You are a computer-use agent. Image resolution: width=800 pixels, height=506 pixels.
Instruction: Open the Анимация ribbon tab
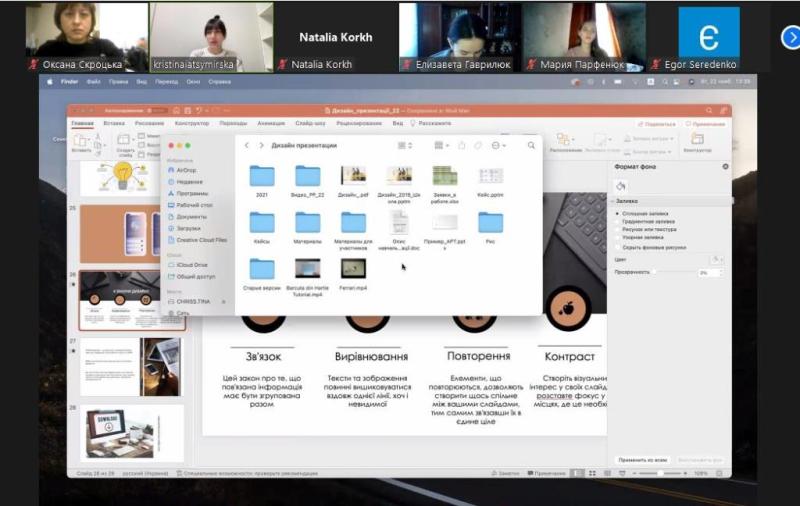pos(270,123)
